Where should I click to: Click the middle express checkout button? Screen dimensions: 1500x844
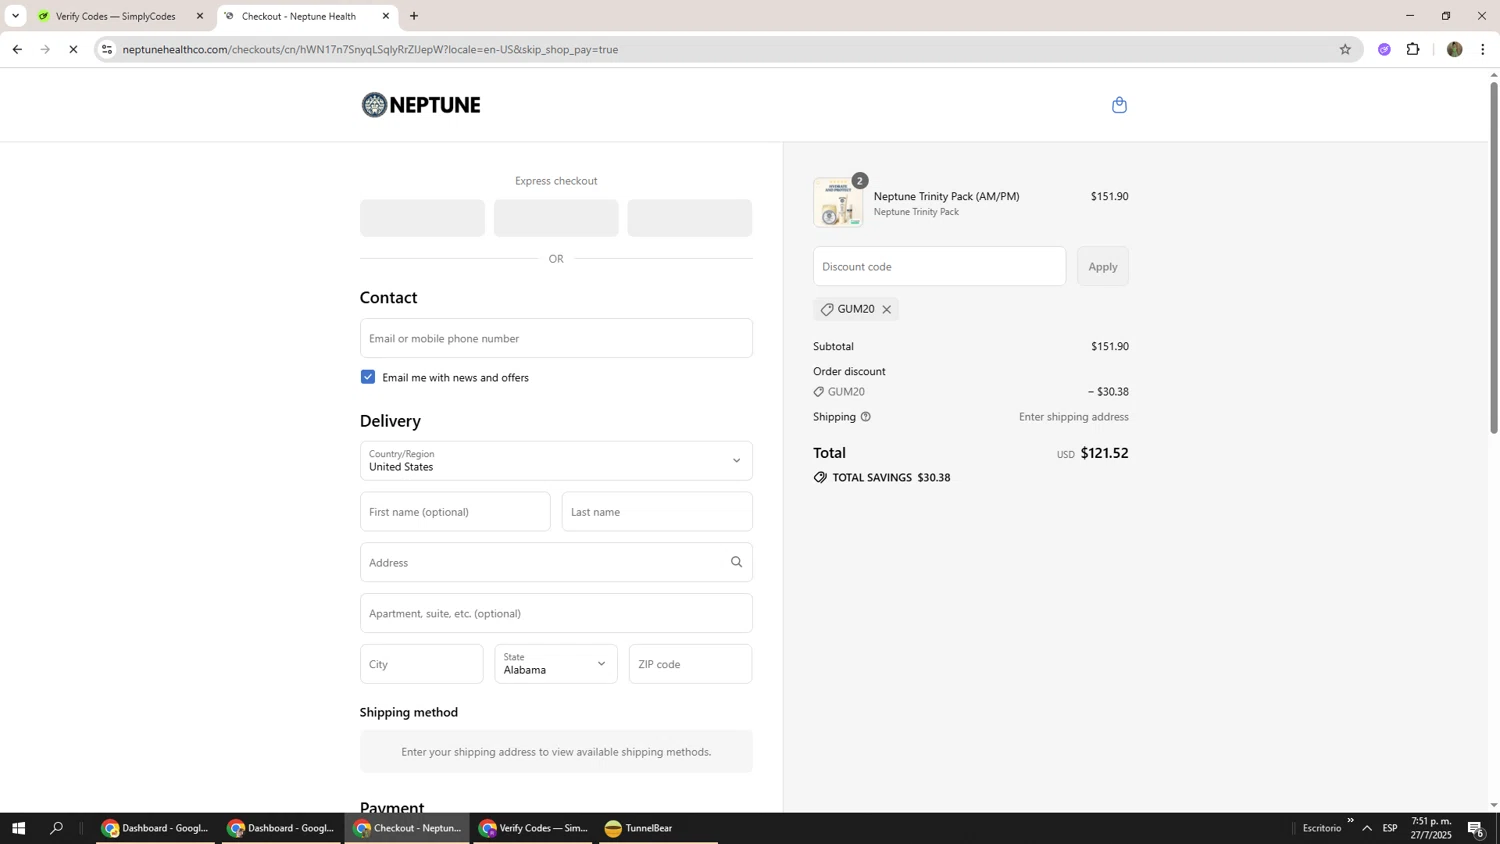[x=556, y=218]
